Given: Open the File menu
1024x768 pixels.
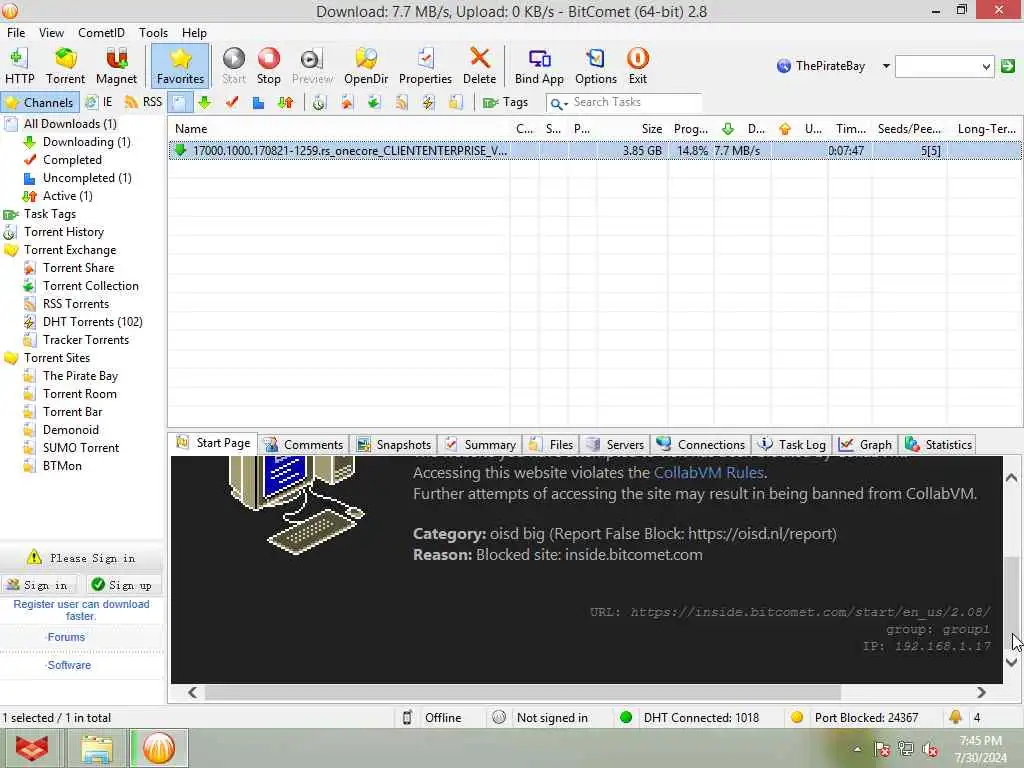Looking at the screenshot, I should tap(16, 33).
